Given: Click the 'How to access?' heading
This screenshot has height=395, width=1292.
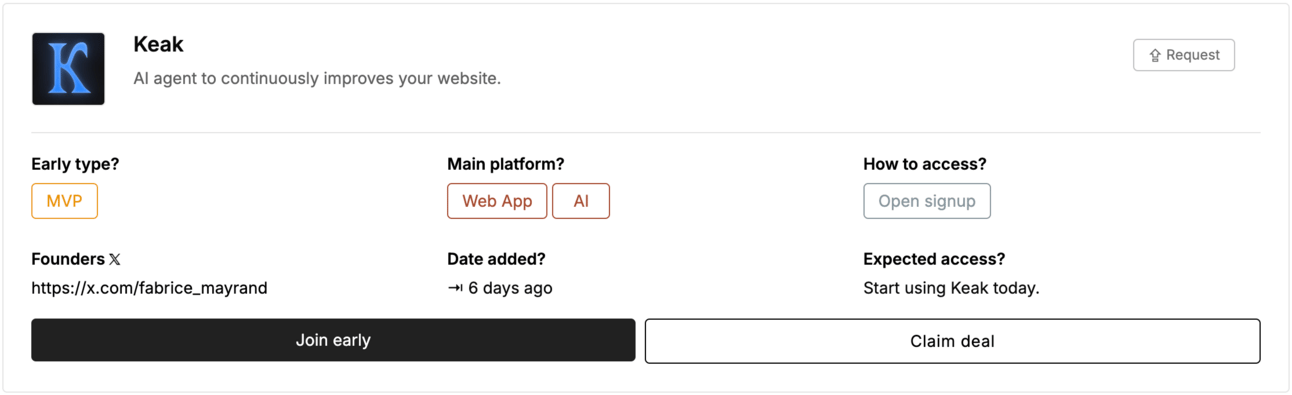Looking at the screenshot, I should click(925, 164).
